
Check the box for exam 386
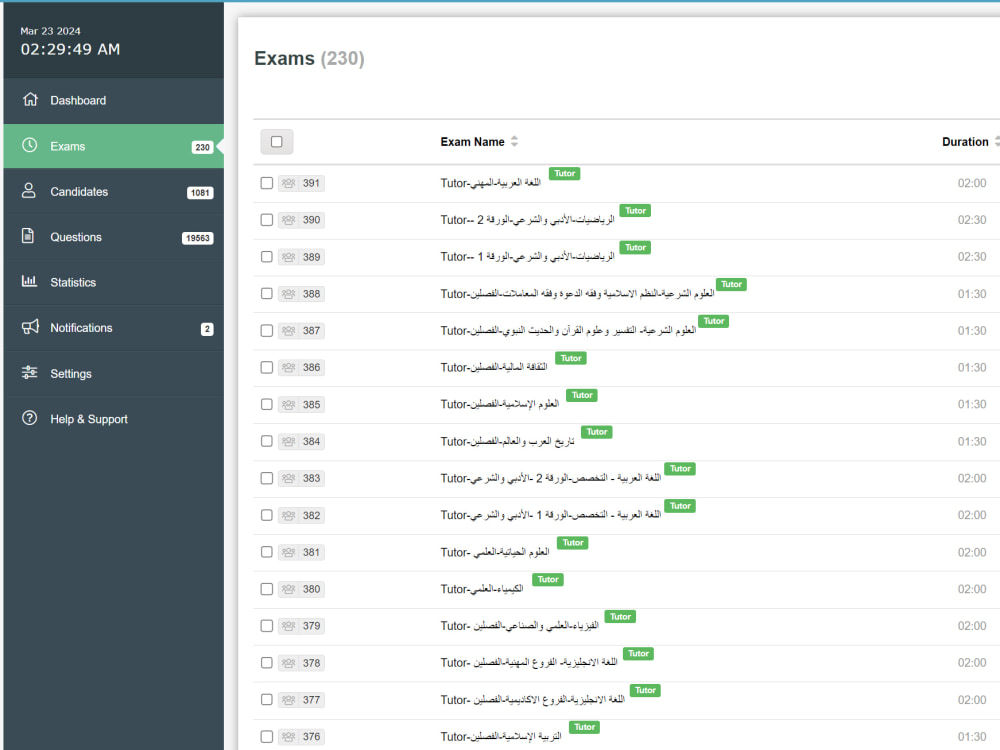[267, 367]
